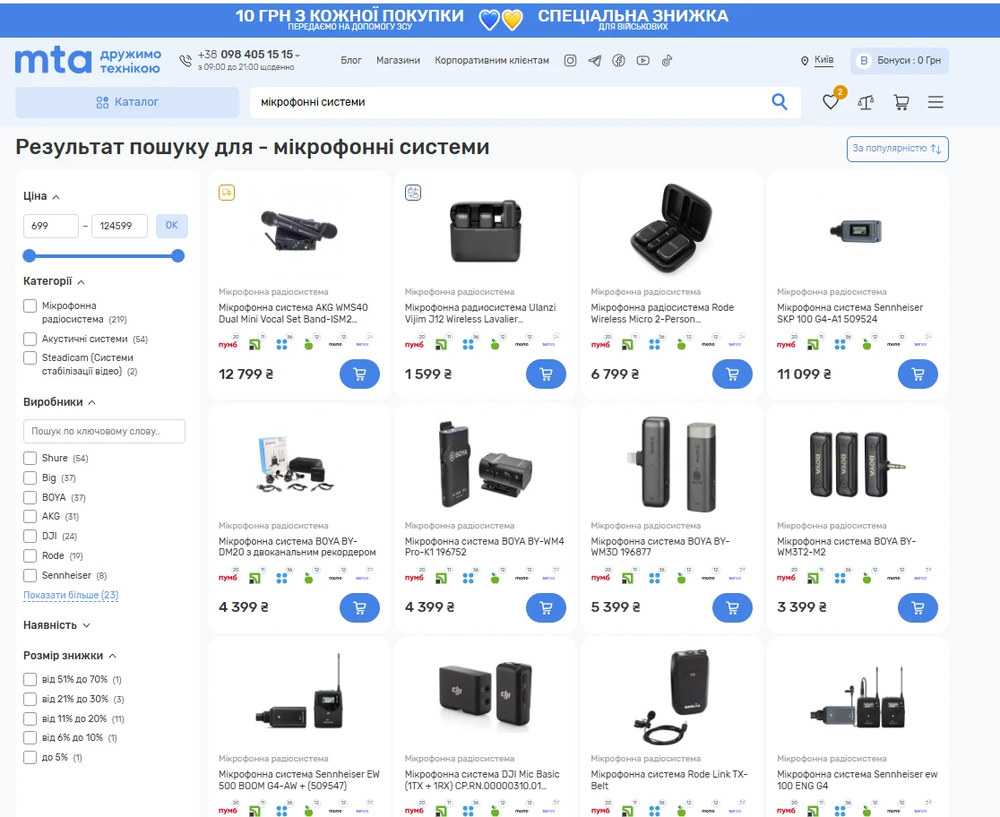
Task: Add Rode Wireless Micro to cart
Action: click(x=732, y=374)
